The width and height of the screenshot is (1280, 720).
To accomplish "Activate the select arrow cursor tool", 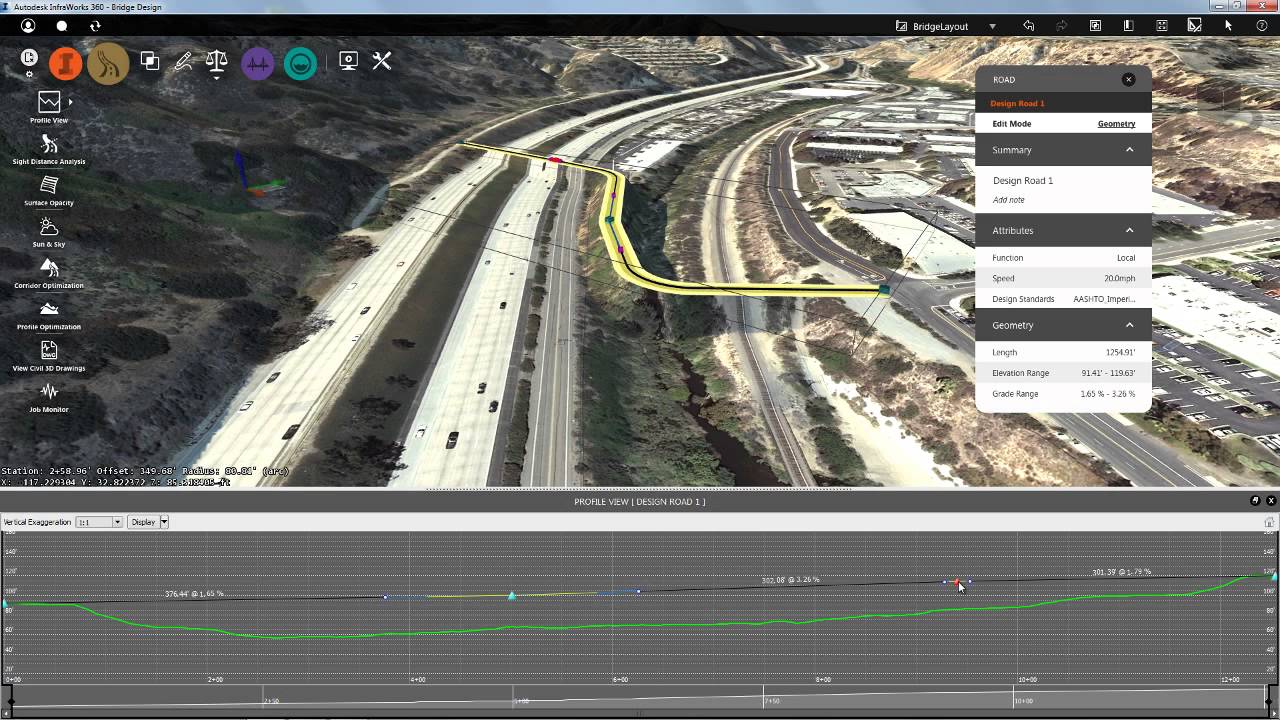I will (1228, 26).
